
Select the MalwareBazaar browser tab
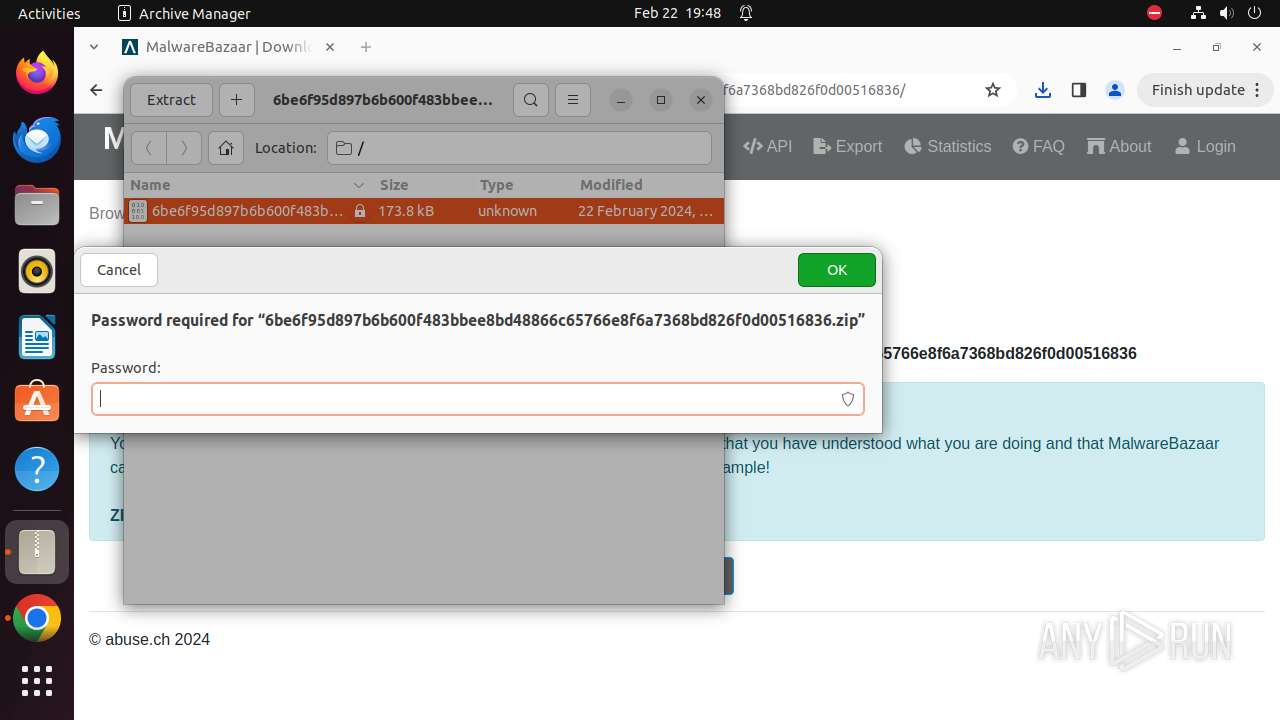click(x=229, y=47)
